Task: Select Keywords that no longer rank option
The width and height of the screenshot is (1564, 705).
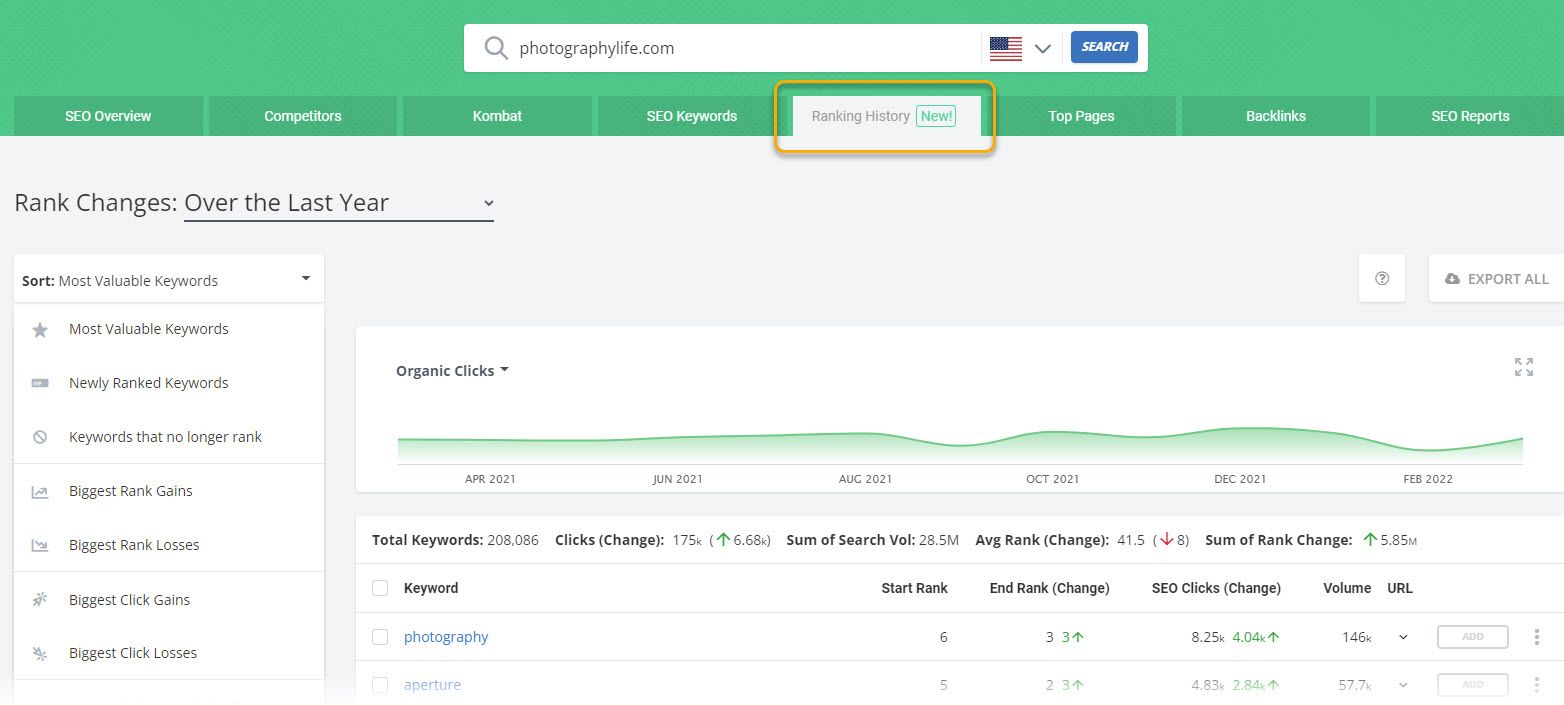Action: tap(169, 437)
